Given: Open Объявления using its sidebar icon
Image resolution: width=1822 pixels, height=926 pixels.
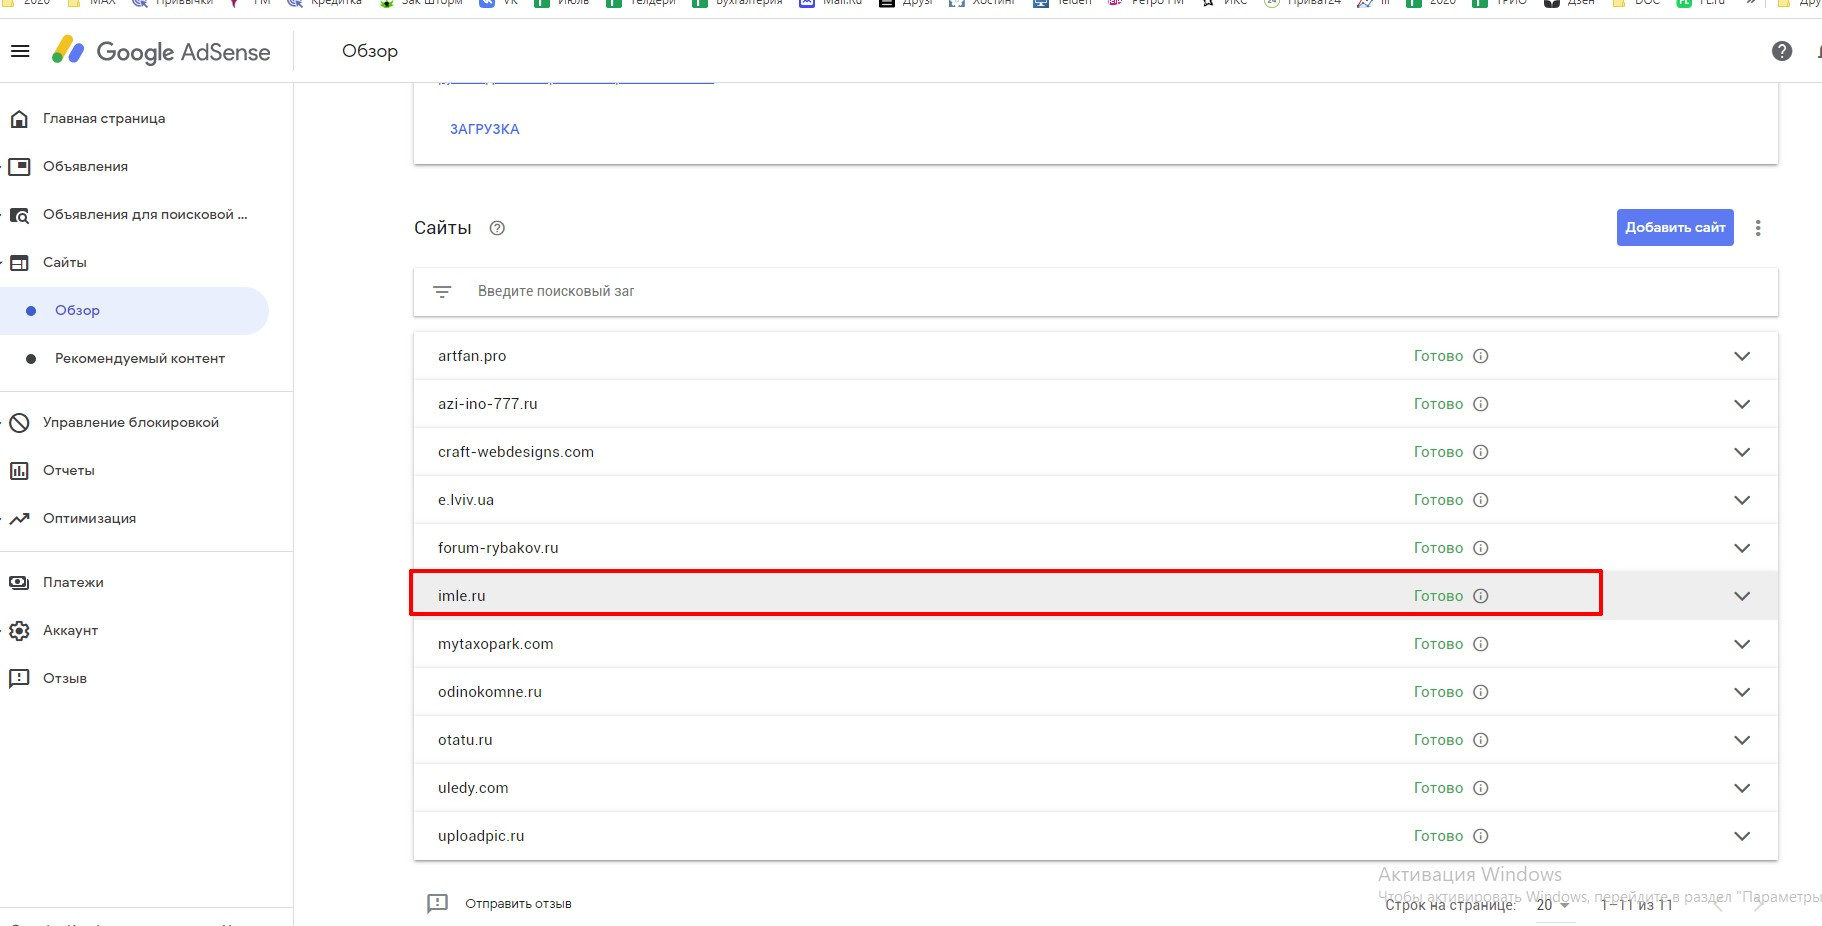Looking at the screenshot, I should 19,167.
